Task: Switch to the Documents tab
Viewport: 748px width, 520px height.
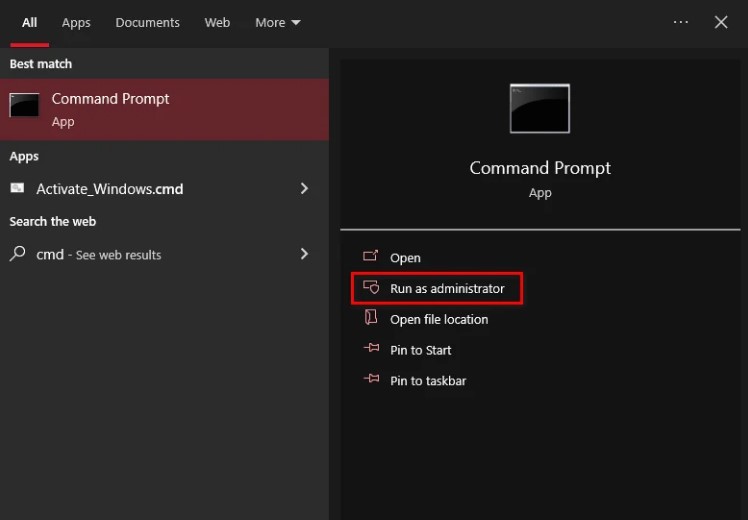Action: [147, 22]
